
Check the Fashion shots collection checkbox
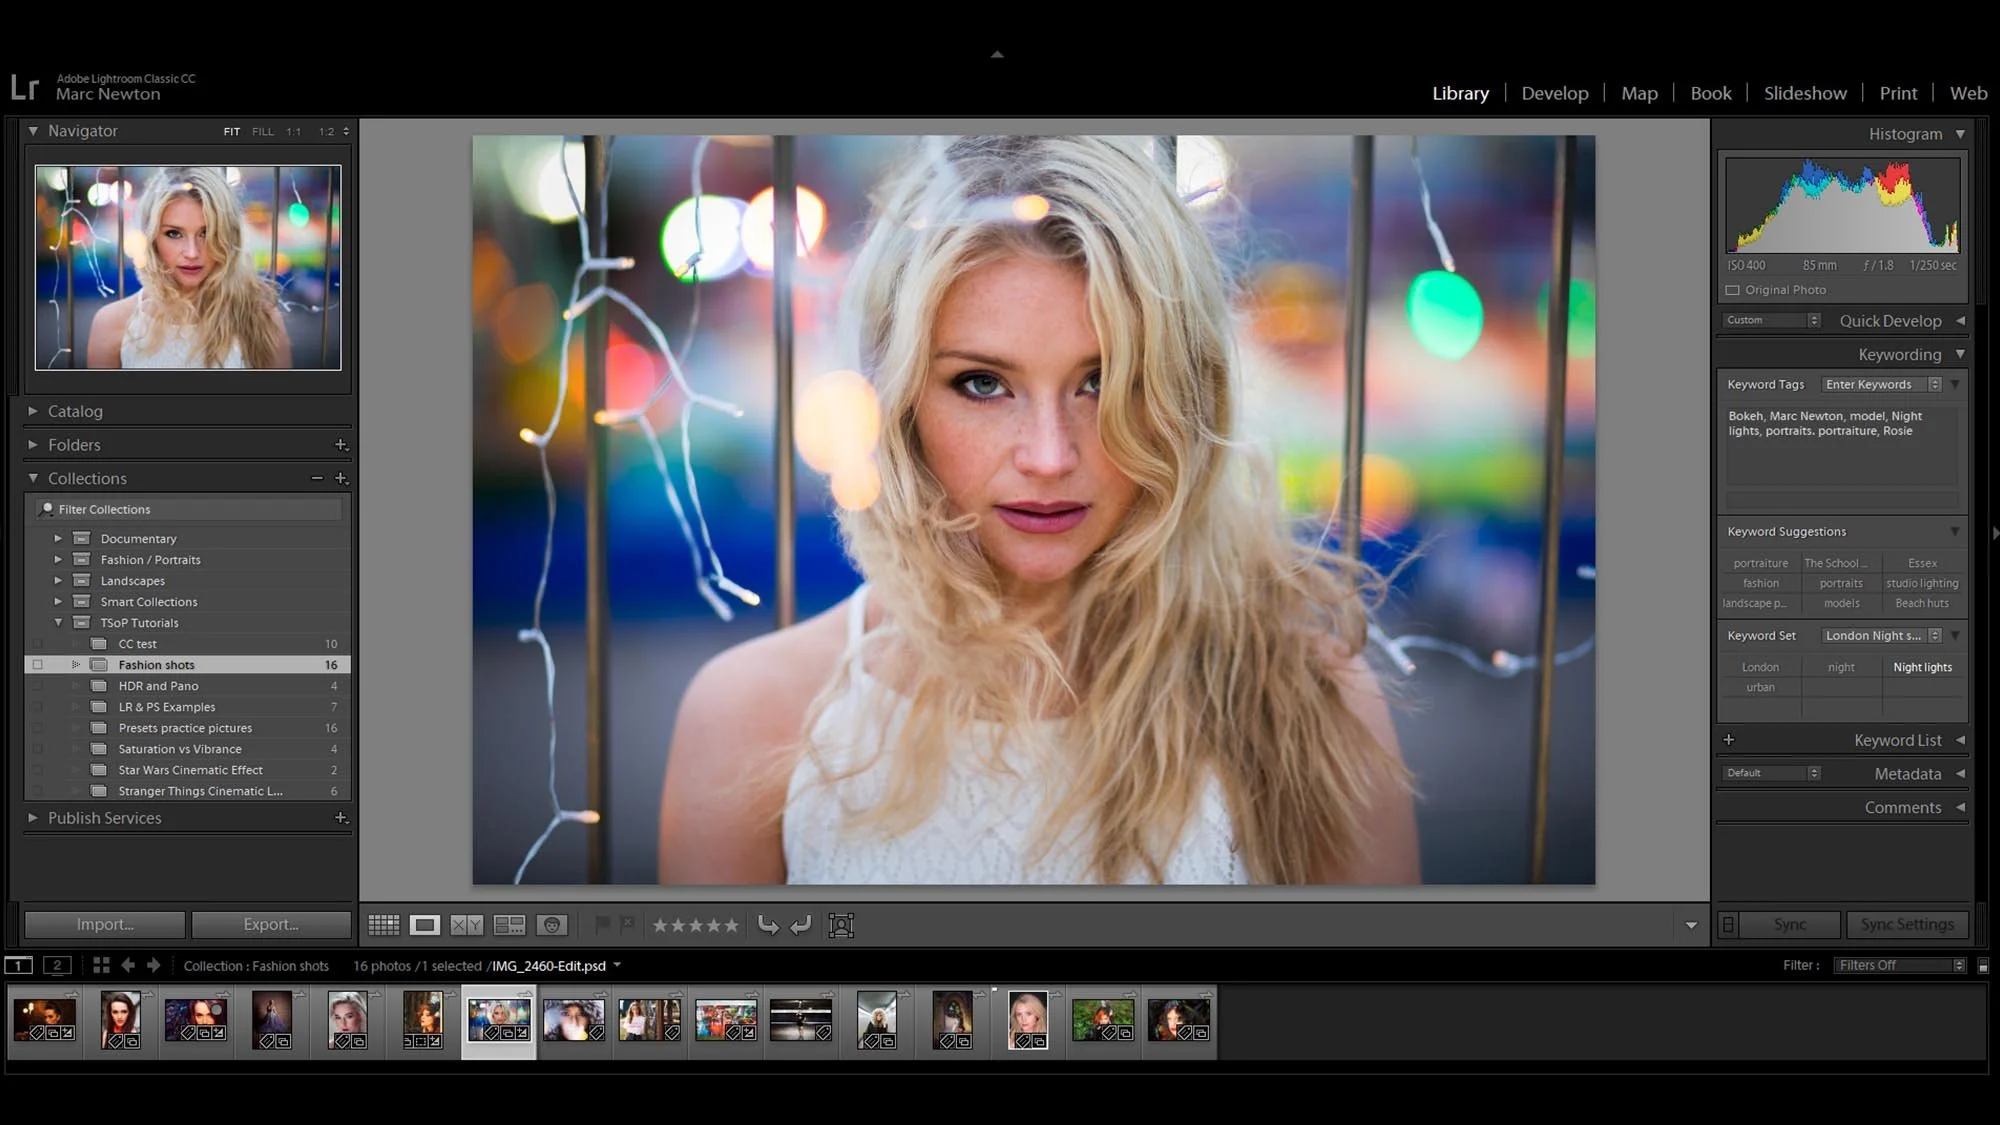tap(38, 664)
